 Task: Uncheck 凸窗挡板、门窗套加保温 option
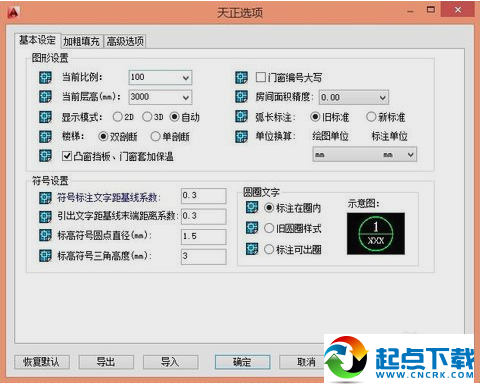(x=67, y=156)
